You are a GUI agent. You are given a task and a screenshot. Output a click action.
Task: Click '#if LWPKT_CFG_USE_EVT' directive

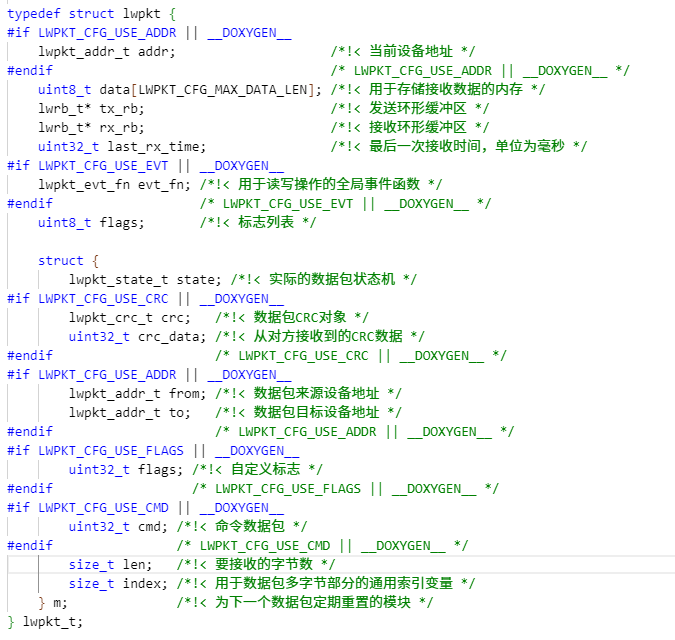click(x=87, y=166)
